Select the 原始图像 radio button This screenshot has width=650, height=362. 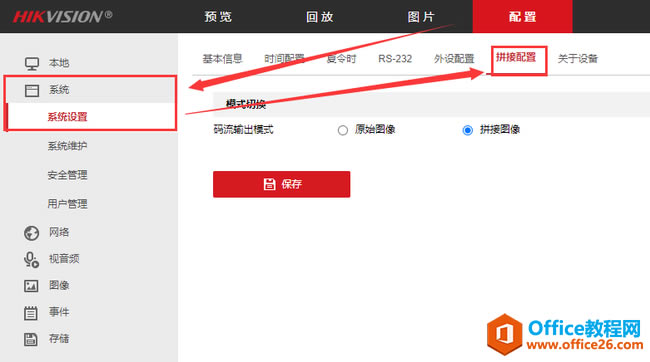pos(342,130)
